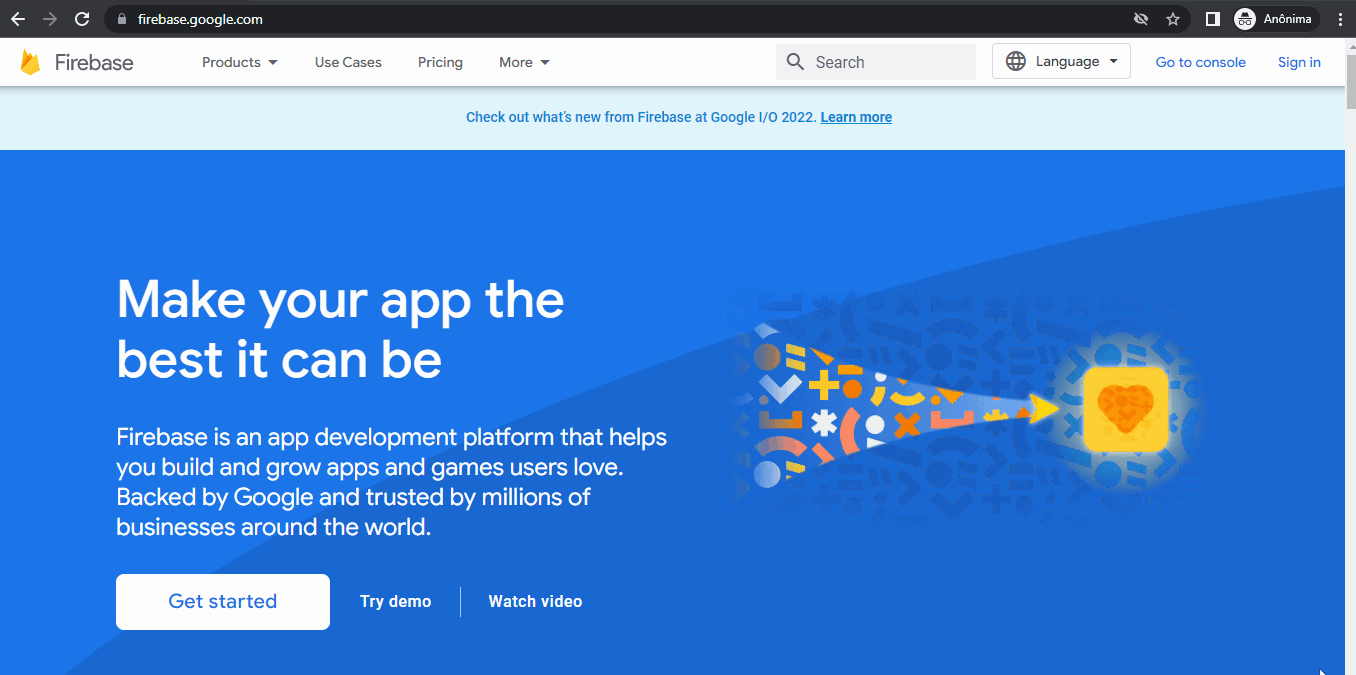This screenshot has height=675, width=1356.
Task: Click the Watch video button
Action: pyautogui.click(x=535, y=602)
